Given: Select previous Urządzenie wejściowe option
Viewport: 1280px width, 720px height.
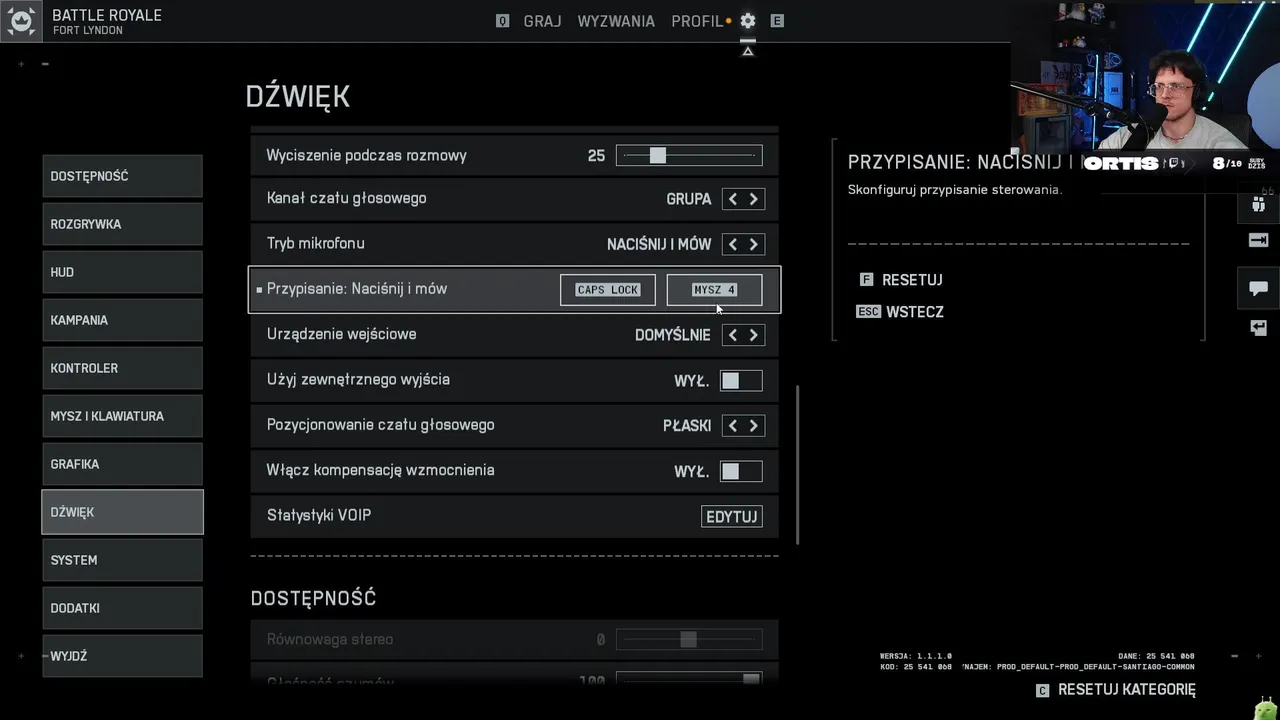Looking at the screenshot, I should 733,335.
